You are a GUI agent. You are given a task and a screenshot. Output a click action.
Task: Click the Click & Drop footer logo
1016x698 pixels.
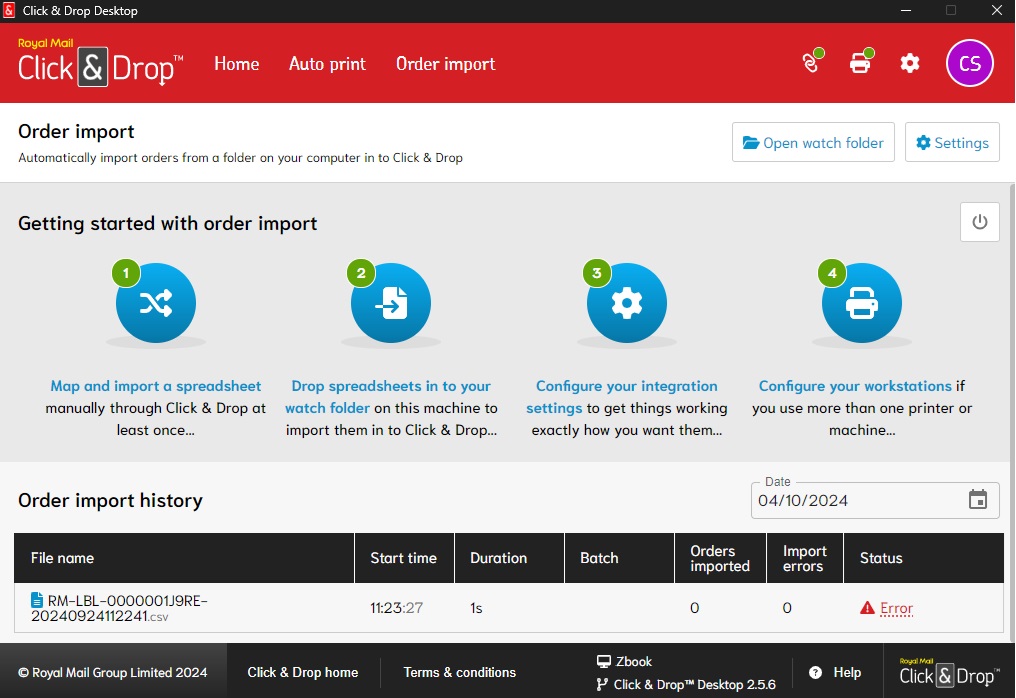pos(949,673)
